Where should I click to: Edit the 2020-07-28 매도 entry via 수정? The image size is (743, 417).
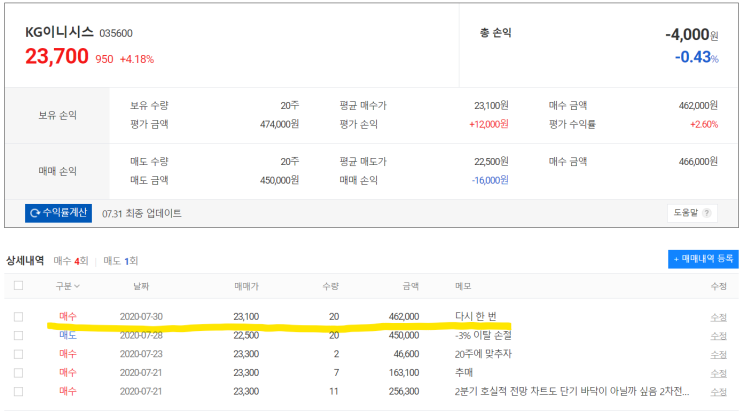coord(718,335)
